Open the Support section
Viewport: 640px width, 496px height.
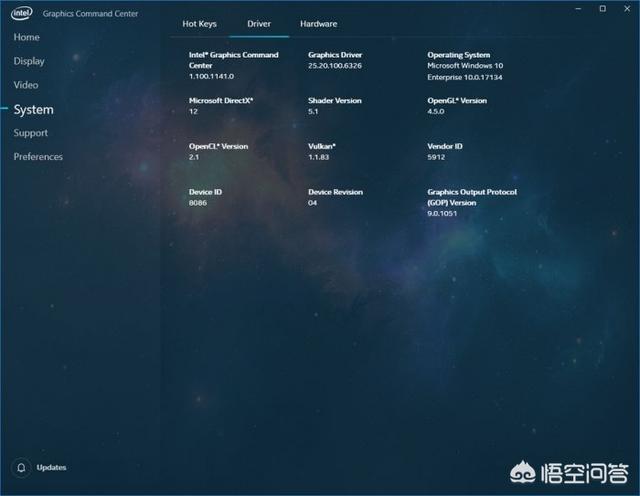(31, 133)
